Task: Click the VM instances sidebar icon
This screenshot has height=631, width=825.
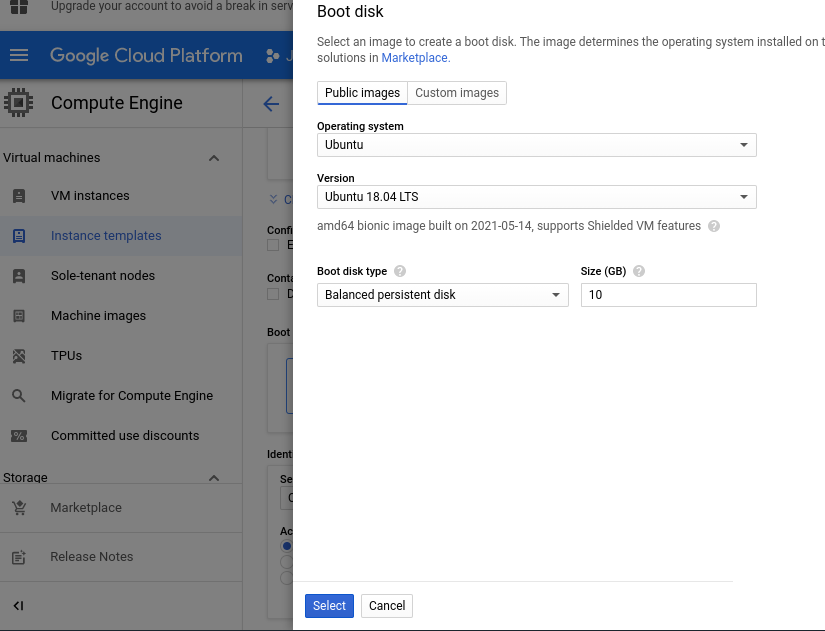Action: (x=19, y=196)
